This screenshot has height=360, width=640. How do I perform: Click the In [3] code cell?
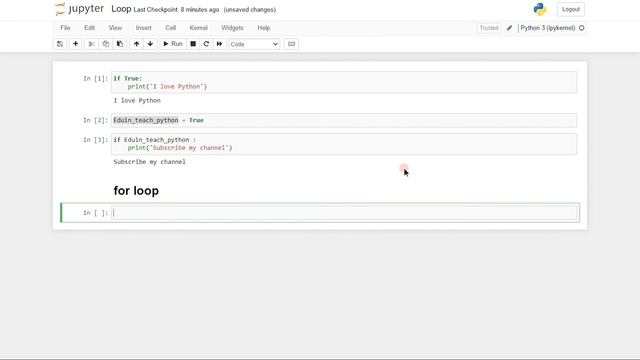[344, 144]
